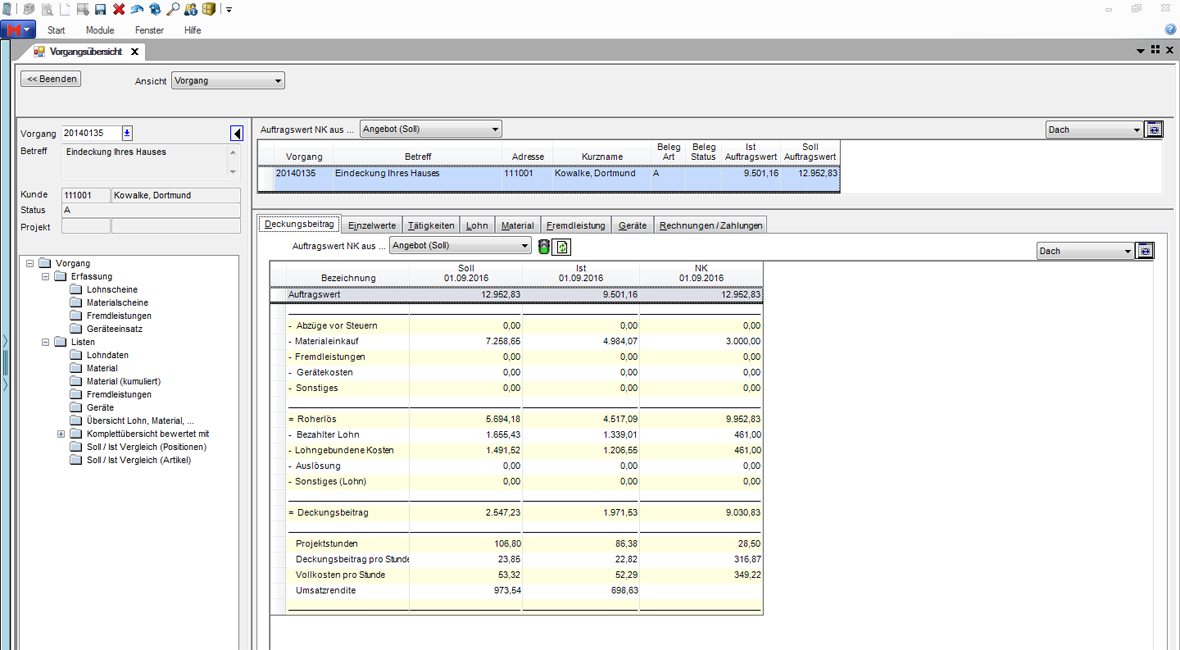Select Lohnscheine in the tree

(x=111, y=290)
